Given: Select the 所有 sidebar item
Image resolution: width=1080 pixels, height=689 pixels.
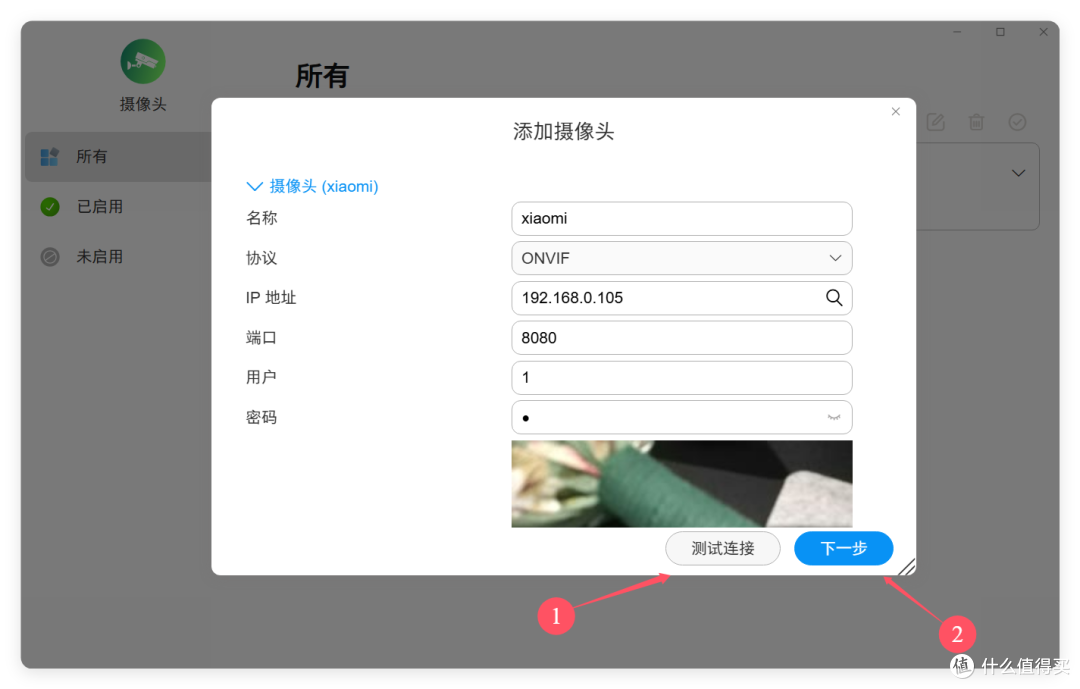Looking at the screenshot, I should coord(118,157).
